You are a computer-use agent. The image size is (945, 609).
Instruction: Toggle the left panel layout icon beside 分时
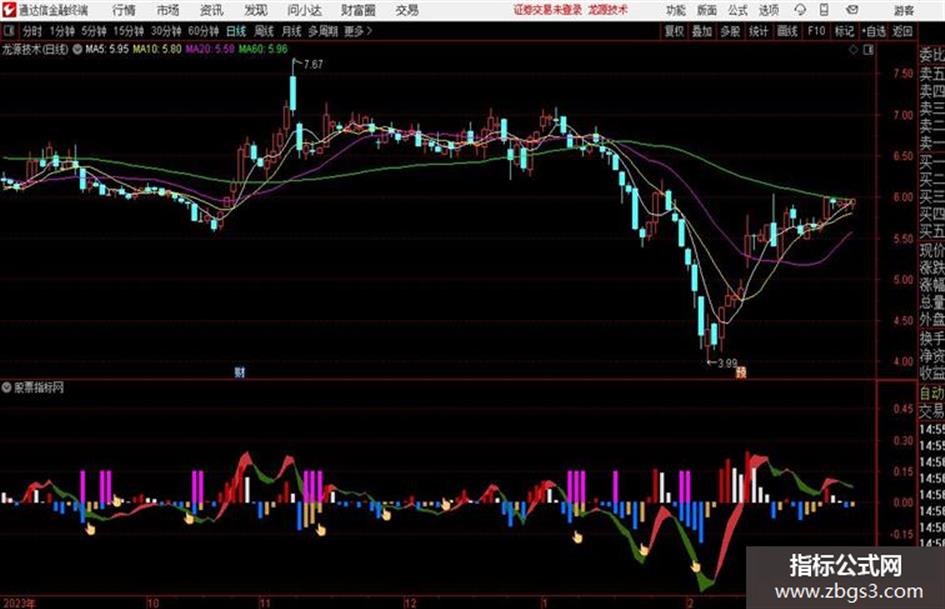[8, 31]
